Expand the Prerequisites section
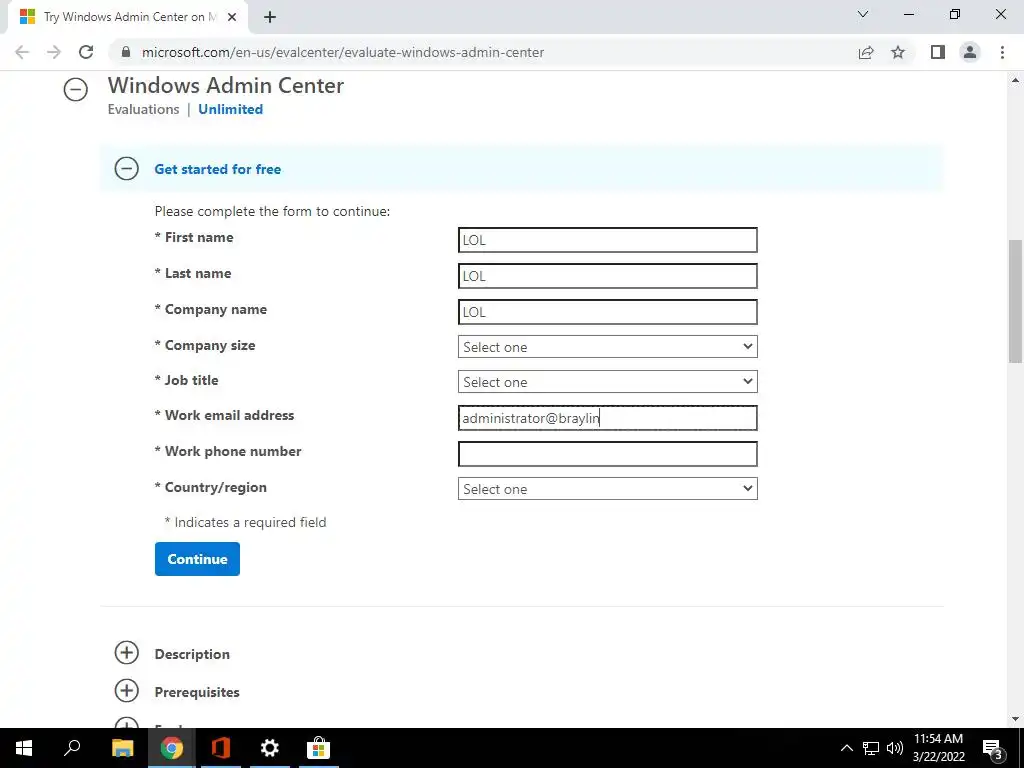This screenshot has height=768, width=1024. 127,690
